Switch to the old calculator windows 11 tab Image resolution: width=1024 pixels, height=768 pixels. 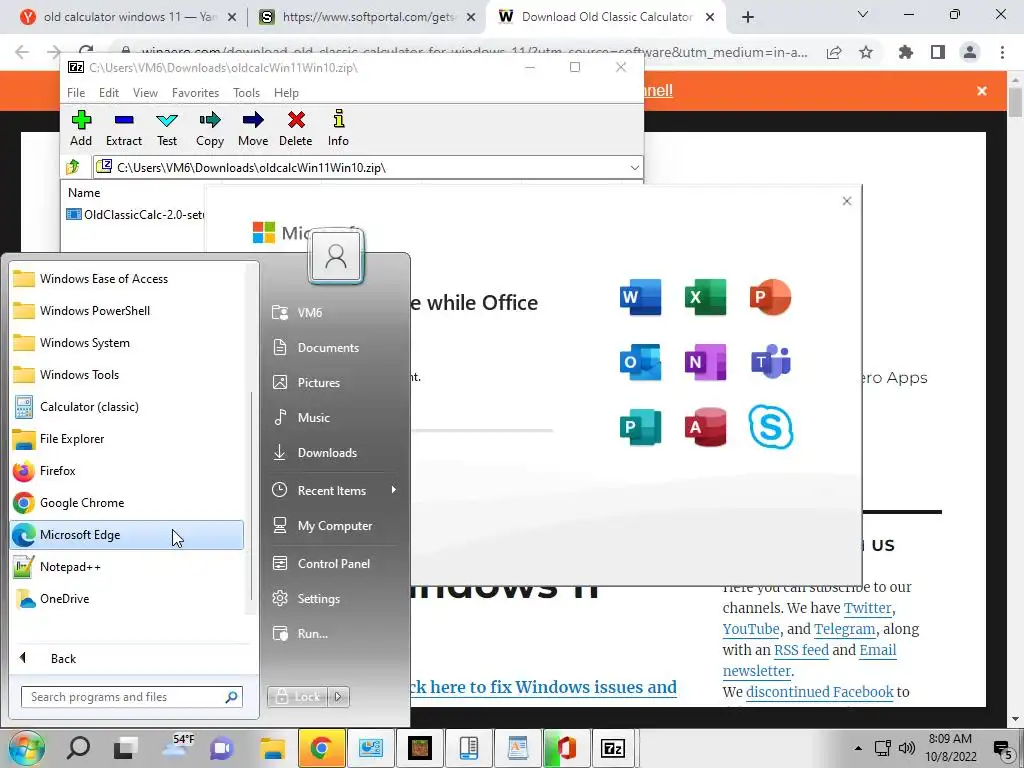point(129,17)
